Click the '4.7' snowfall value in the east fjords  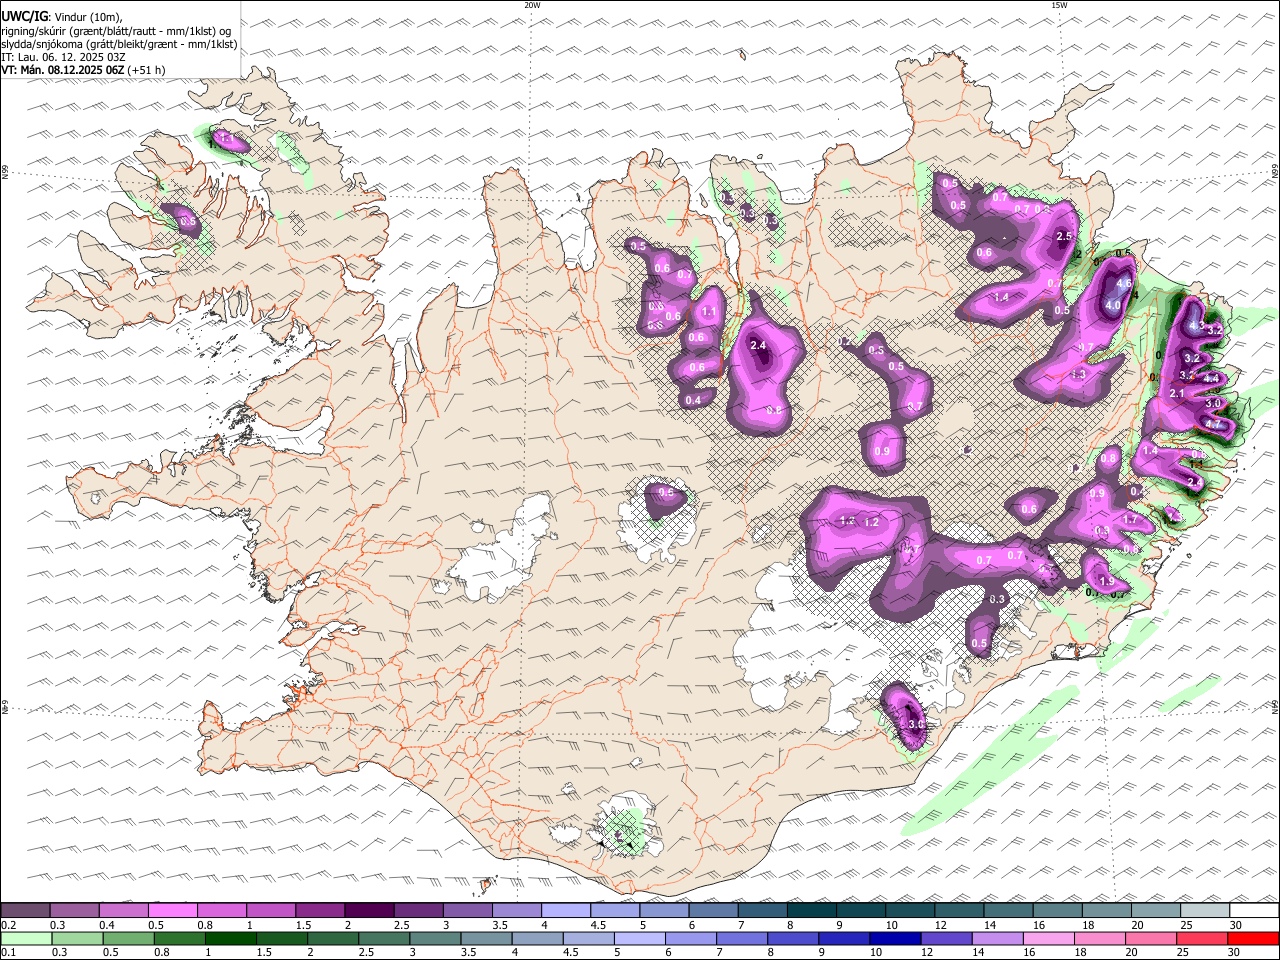click(x=1213, y=425)
